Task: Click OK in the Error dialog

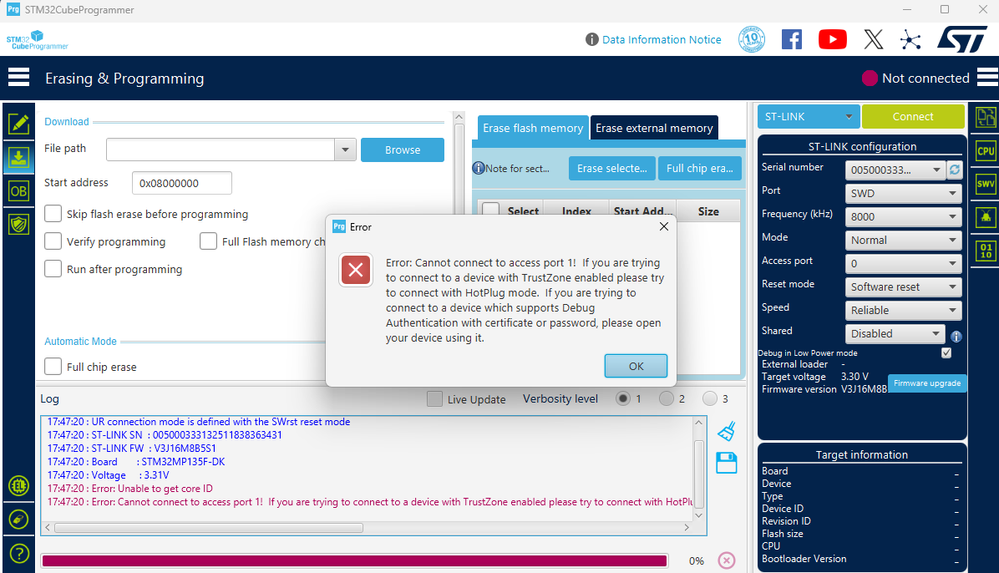Action: (636, 366)
